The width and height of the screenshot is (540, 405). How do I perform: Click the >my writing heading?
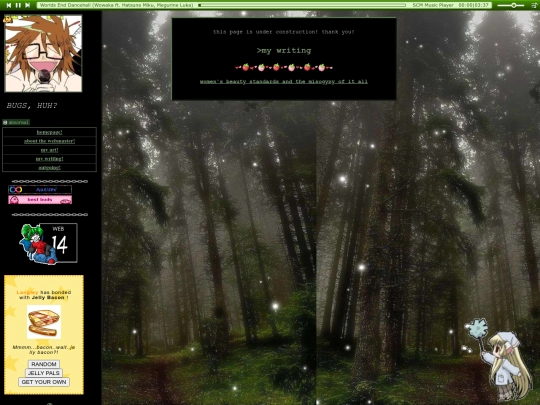pos(284,51)
